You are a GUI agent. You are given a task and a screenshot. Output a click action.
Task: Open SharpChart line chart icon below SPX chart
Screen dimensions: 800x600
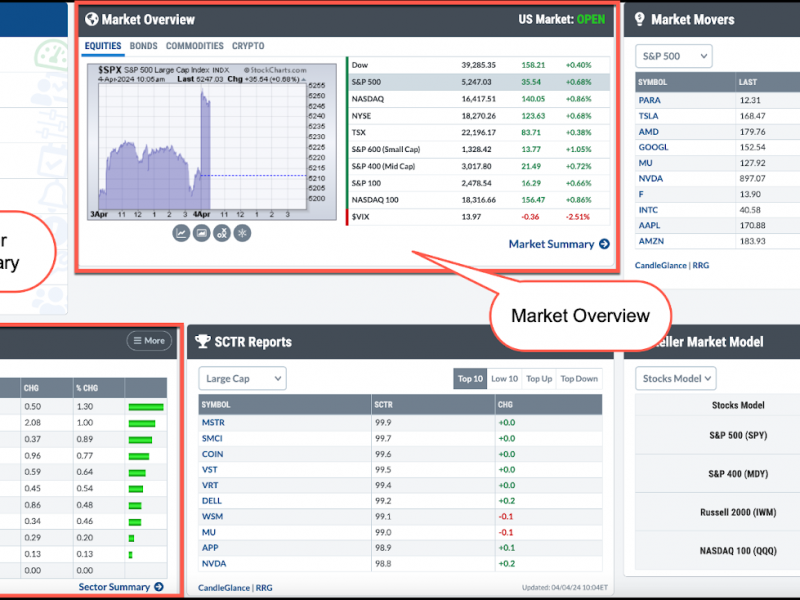[x=181, y=233]
